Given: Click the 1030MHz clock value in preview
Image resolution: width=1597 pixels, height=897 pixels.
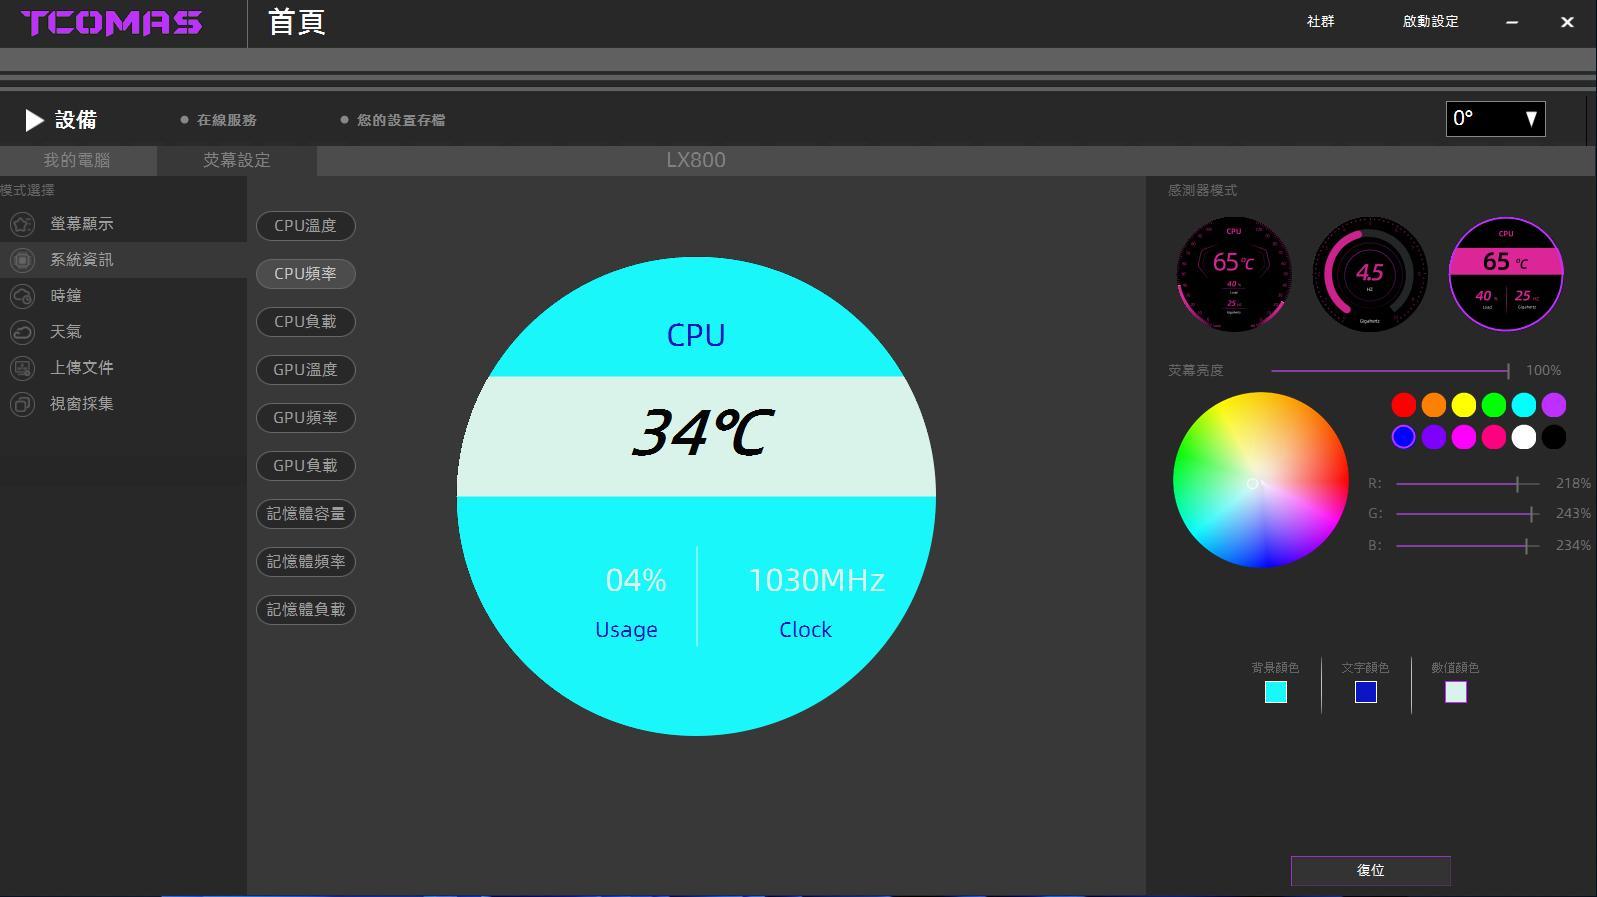Looking at the screenshot, I should point(817,580).
